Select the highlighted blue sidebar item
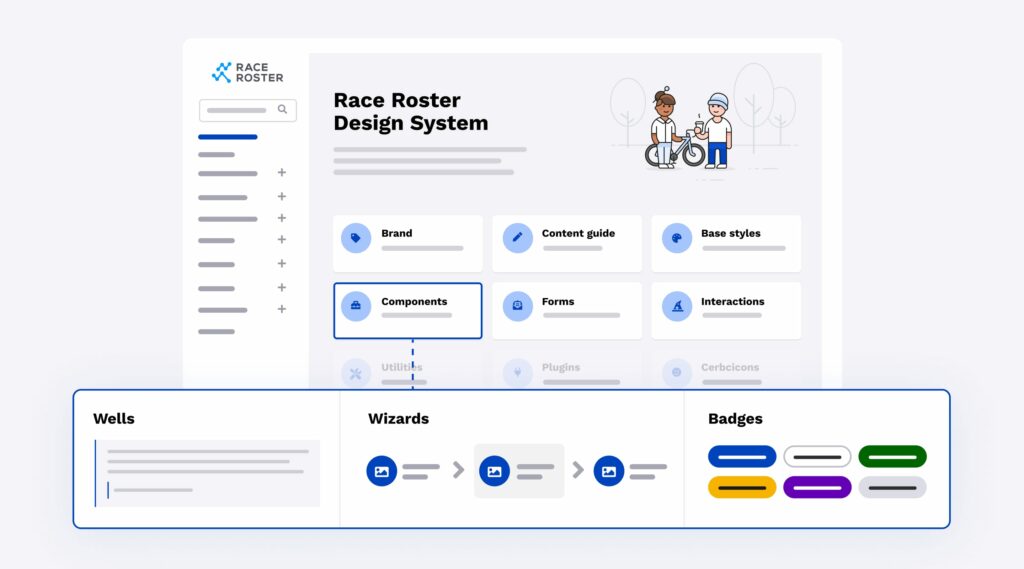Viewport: 1024px width, 569px height. [228, 137]
